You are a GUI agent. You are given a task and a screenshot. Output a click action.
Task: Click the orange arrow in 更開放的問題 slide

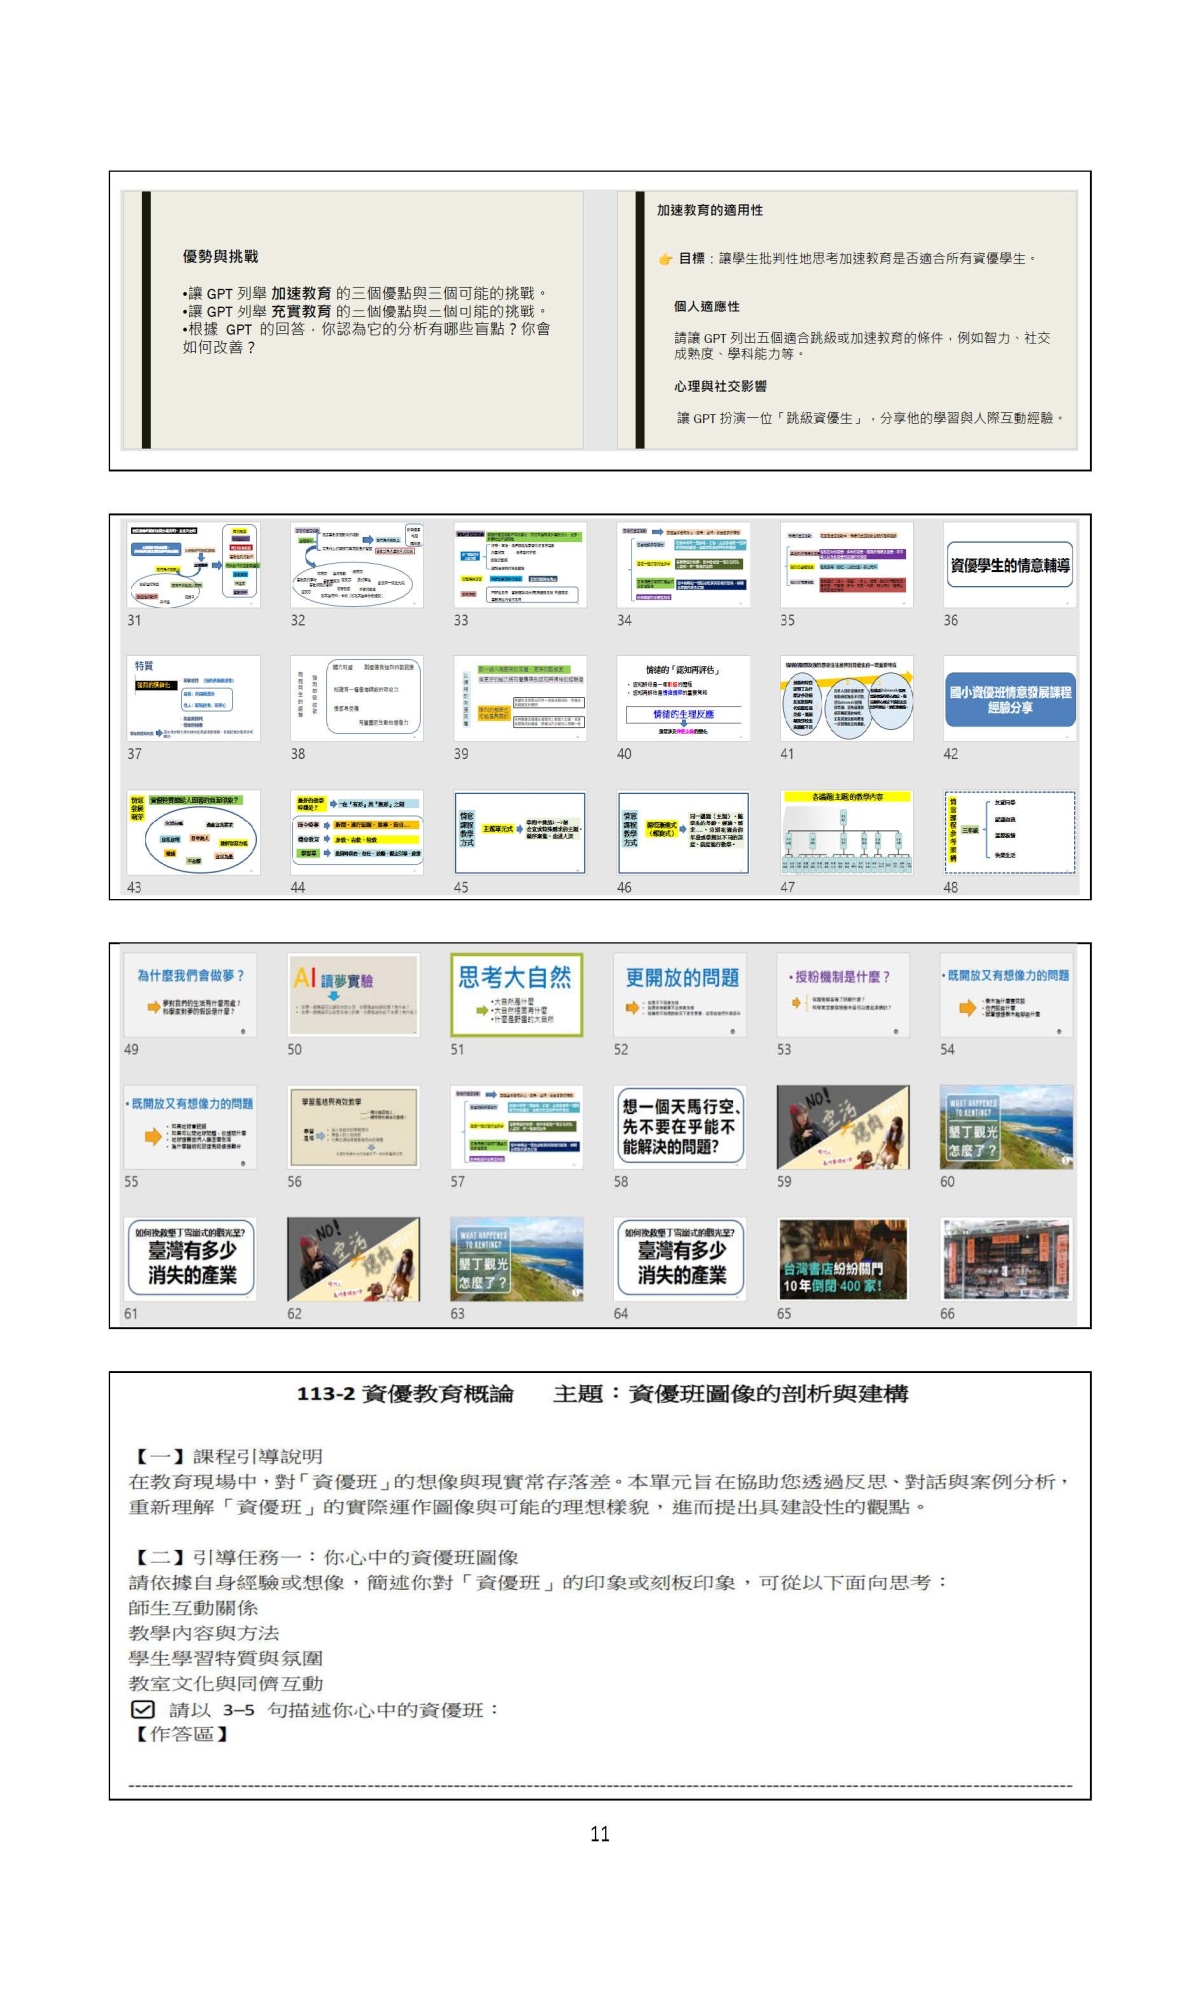click(632, 1007)
